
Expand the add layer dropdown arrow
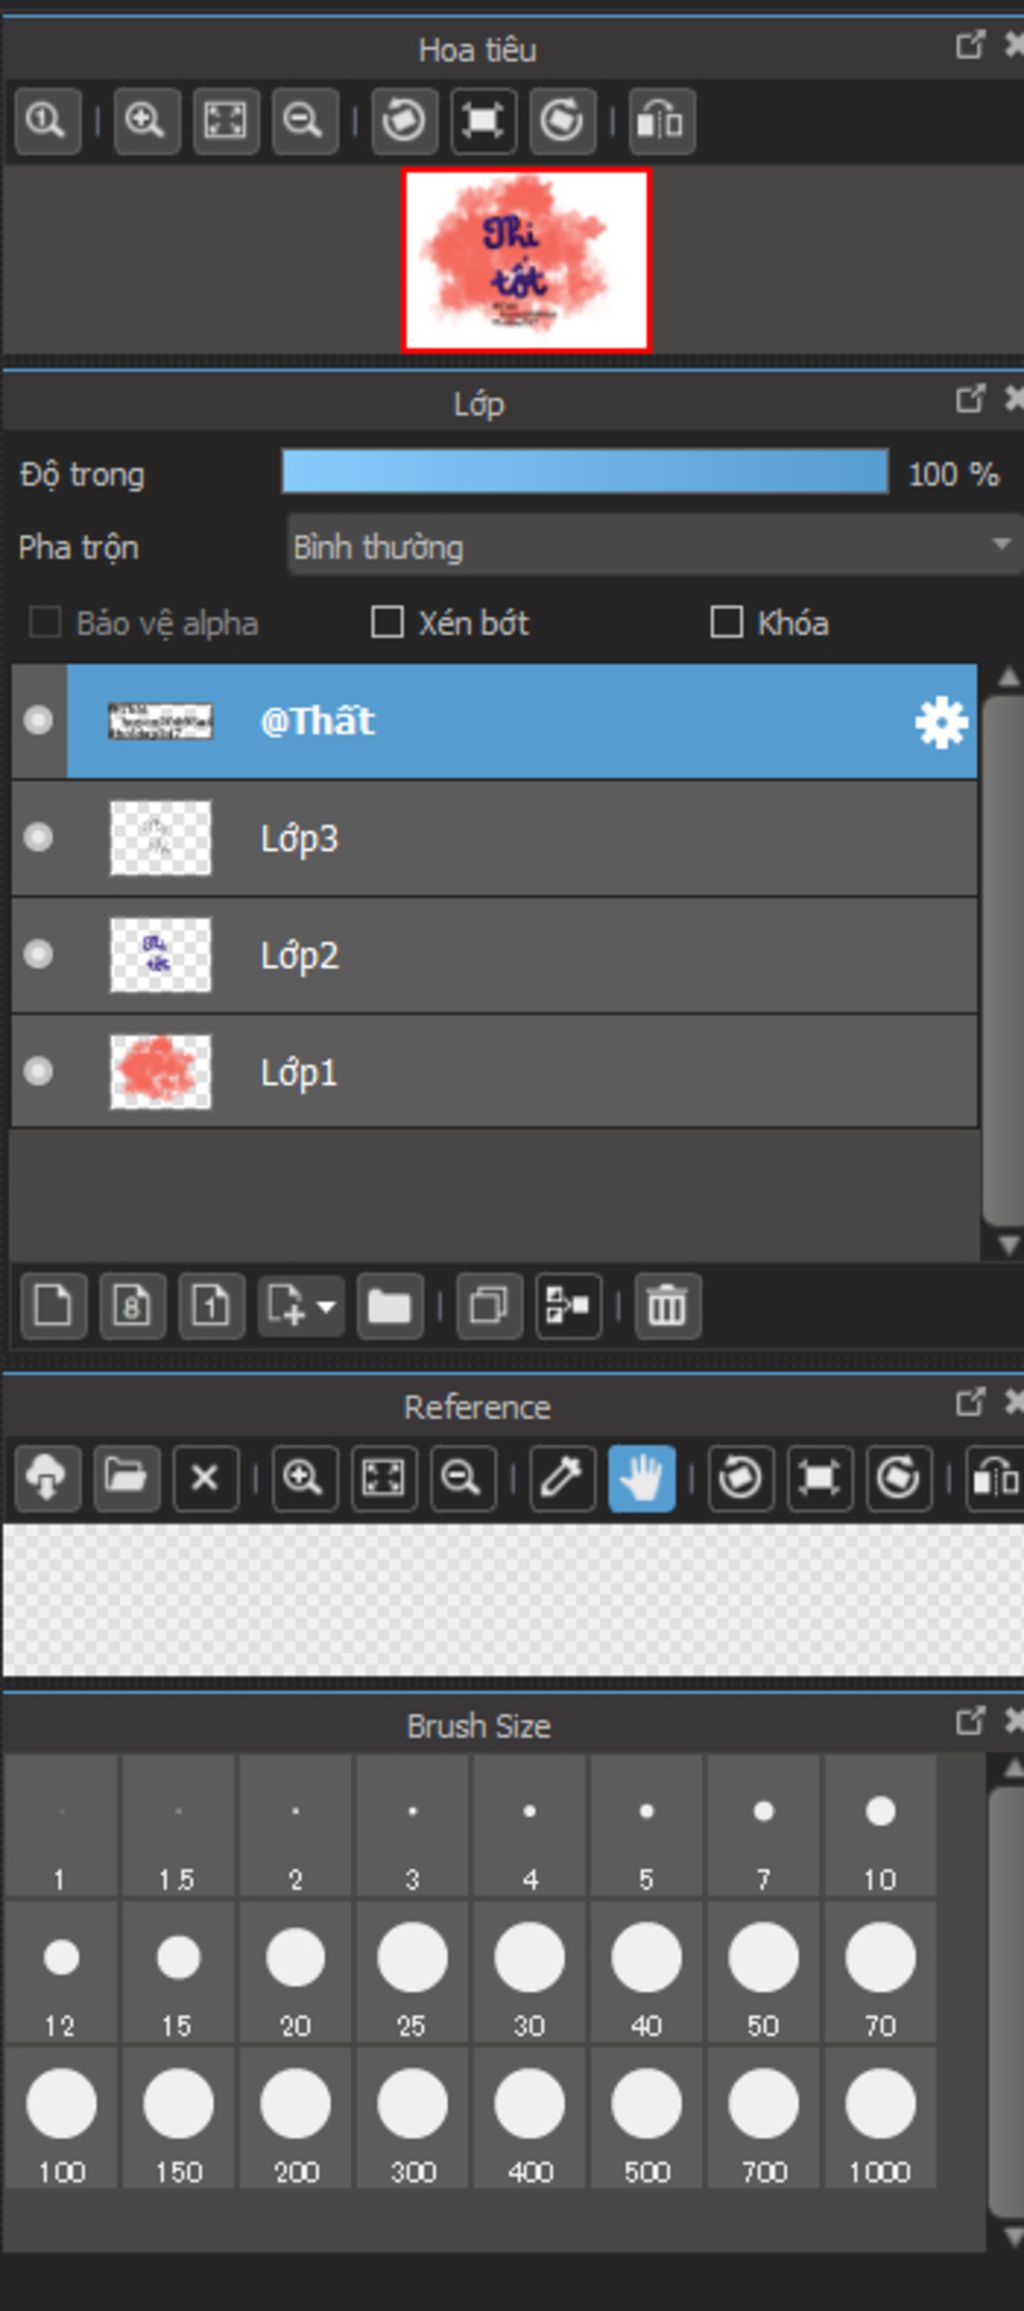point(326,1306)
